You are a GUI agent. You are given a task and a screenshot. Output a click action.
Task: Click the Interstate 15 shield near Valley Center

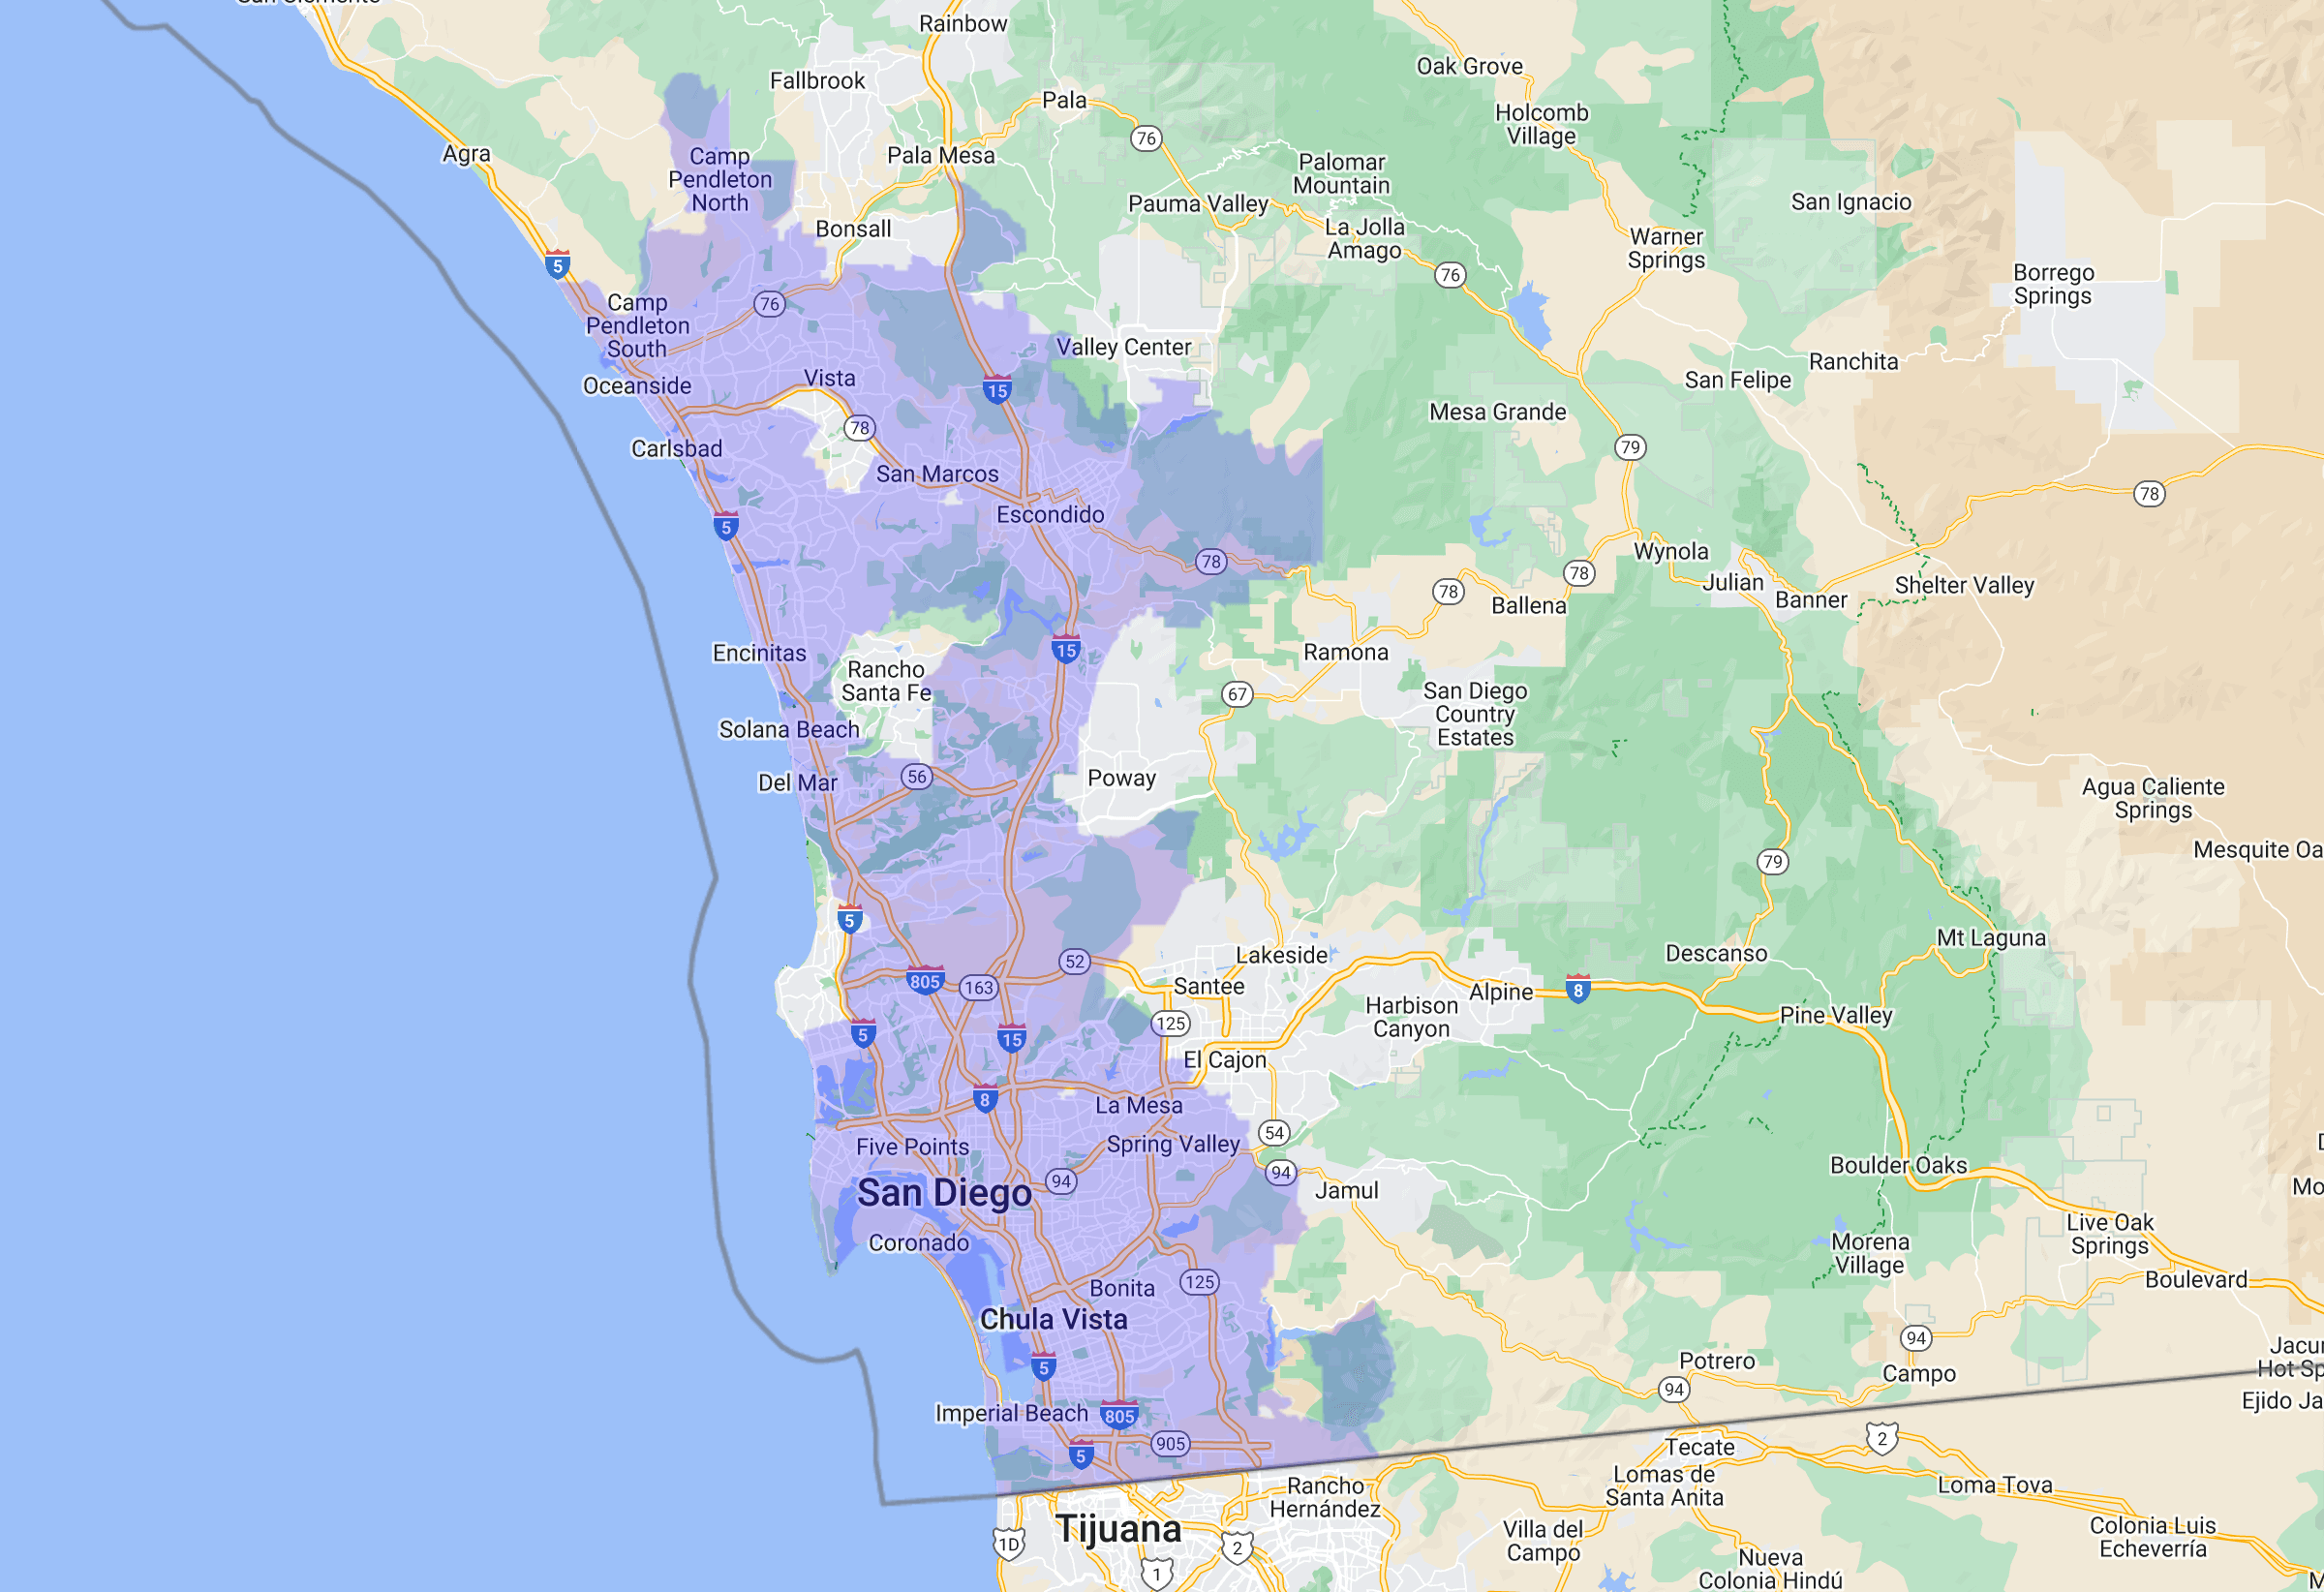coord(996,389)
